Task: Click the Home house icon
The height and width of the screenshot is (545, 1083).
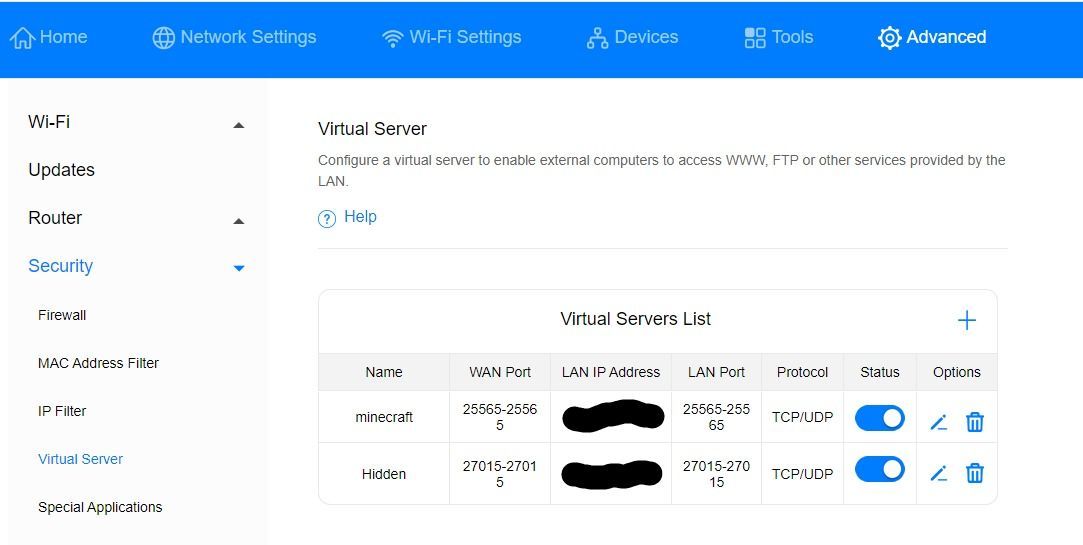Action: tap(22, 38)
